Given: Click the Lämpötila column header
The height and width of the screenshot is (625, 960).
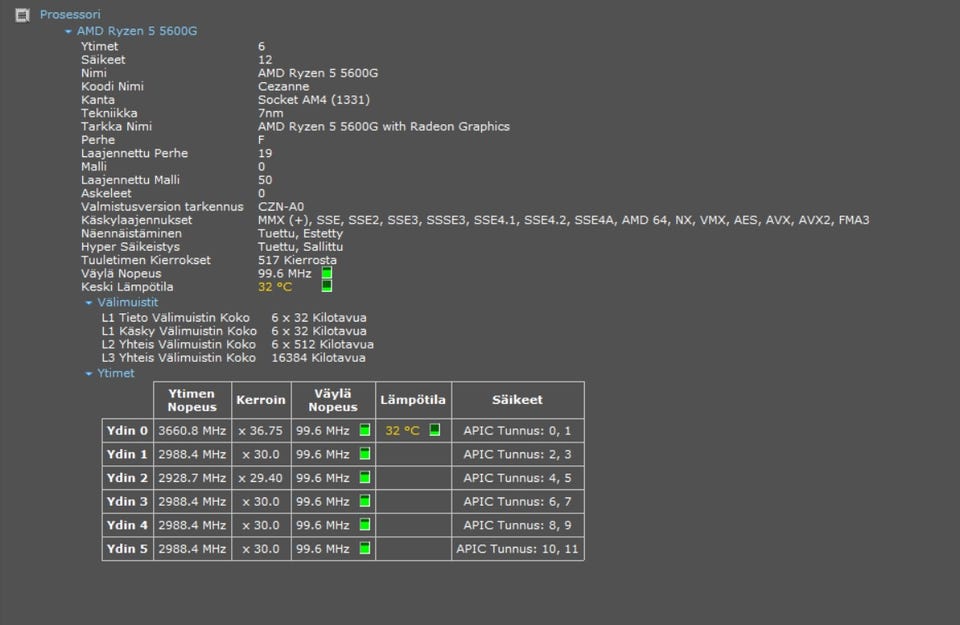Looking at the screenshot, I should 413,400.
